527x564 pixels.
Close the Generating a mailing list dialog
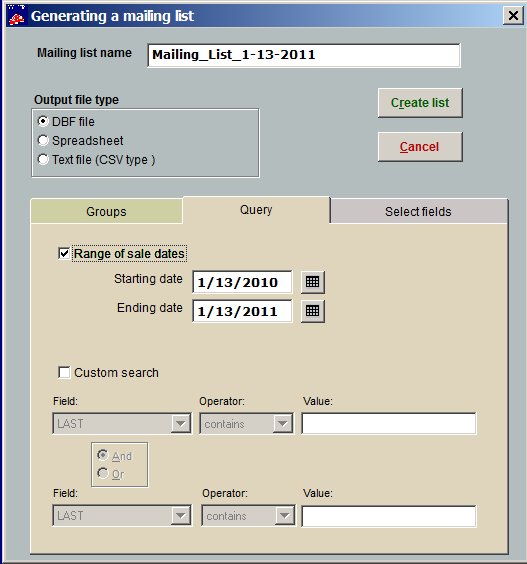[513, 16]
